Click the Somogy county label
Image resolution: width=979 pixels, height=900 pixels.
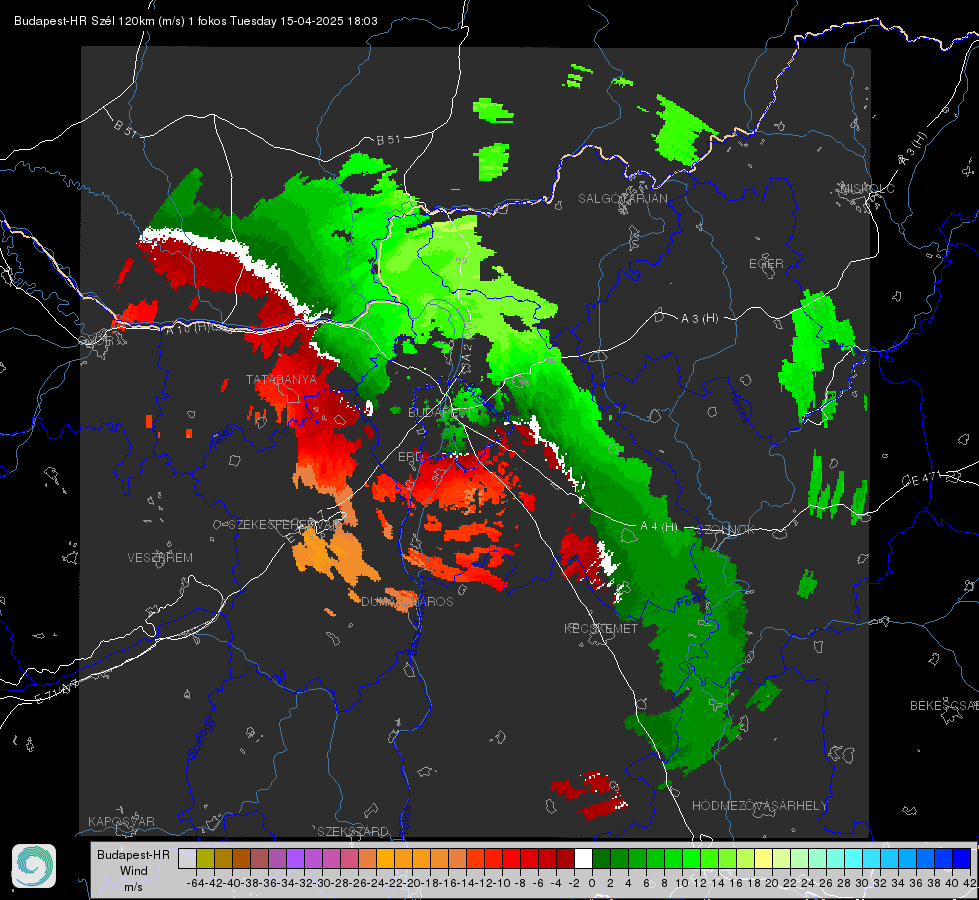tap(200, 738)
